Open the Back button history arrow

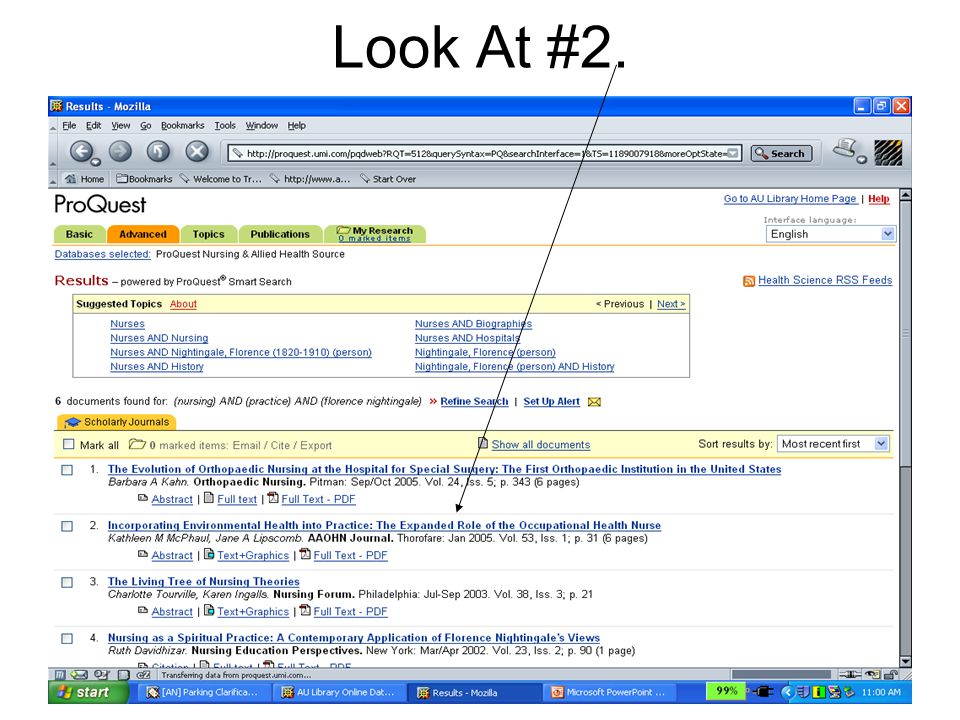(96, 162)
